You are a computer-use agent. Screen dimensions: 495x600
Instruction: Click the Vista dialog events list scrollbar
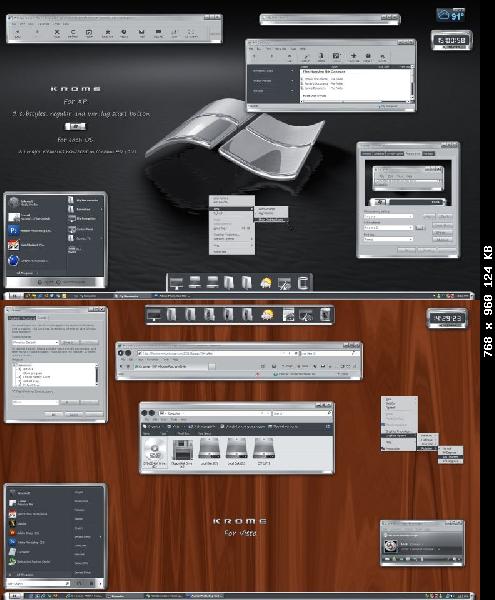click(96, 375)
